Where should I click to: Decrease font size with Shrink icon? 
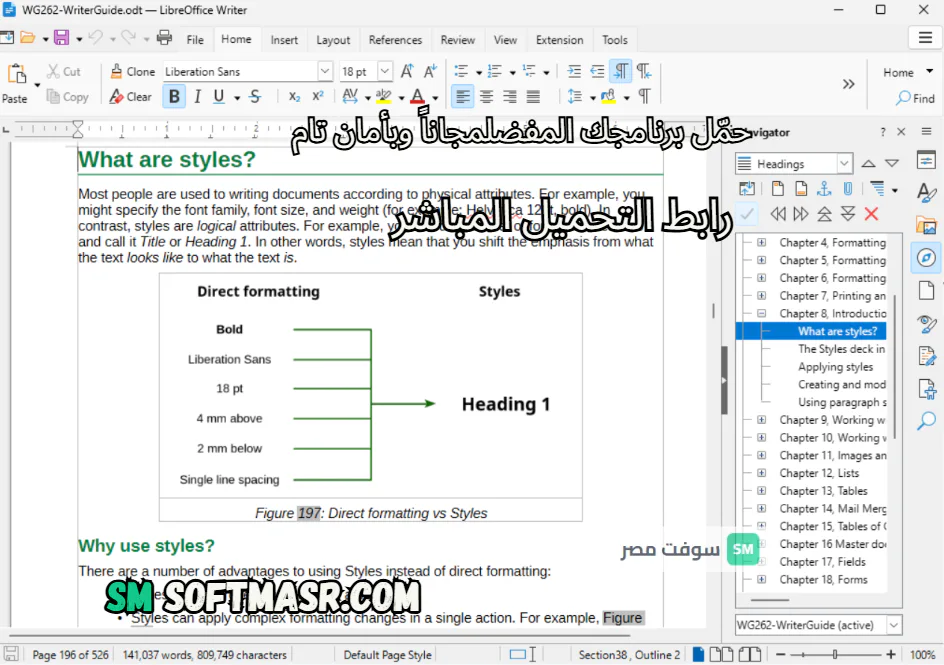(430, 71)
